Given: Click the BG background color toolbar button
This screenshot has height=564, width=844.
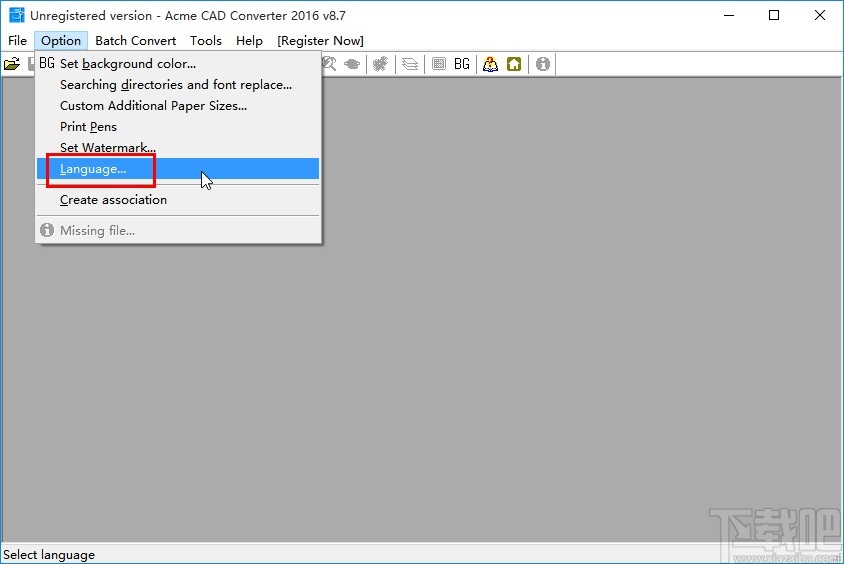Looking at the screenshot, I should coord(462,64).
